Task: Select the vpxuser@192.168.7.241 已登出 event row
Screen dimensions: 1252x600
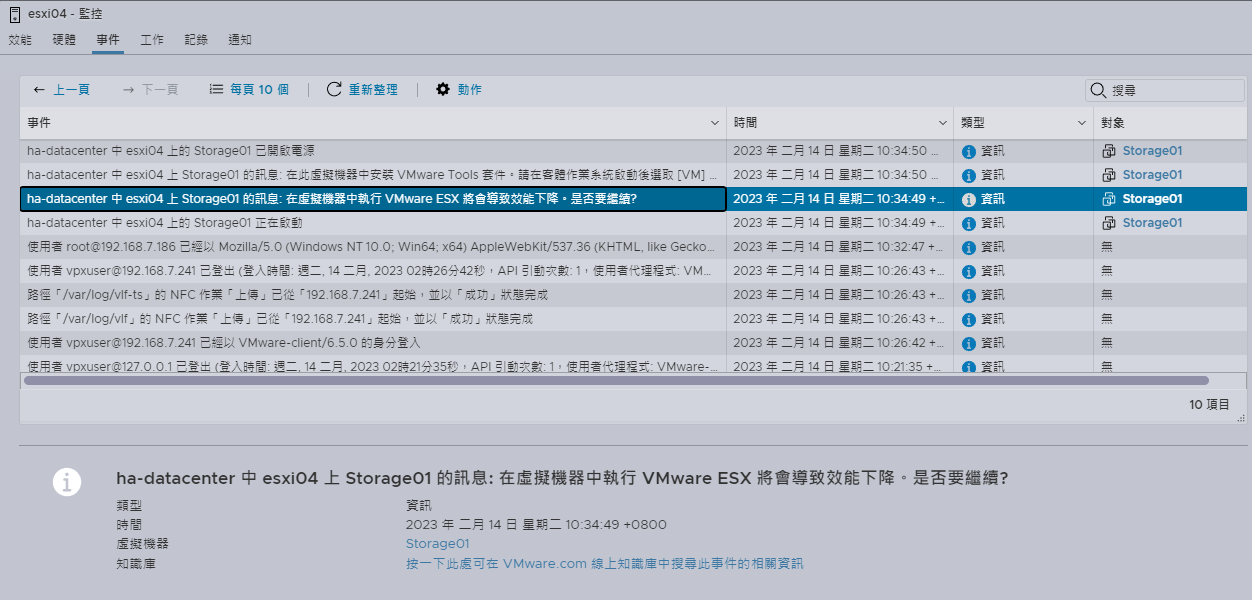Action: pyautogui.click(x=633, y=272)
